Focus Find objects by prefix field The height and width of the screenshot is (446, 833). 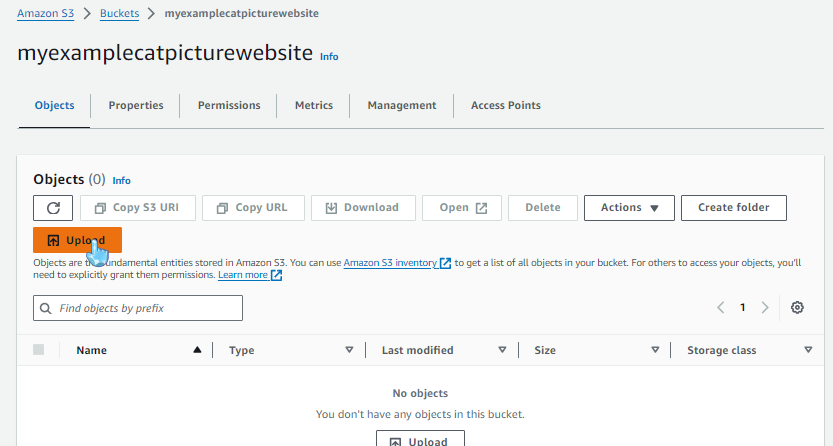pyautogui.click(x=138, y=308)
